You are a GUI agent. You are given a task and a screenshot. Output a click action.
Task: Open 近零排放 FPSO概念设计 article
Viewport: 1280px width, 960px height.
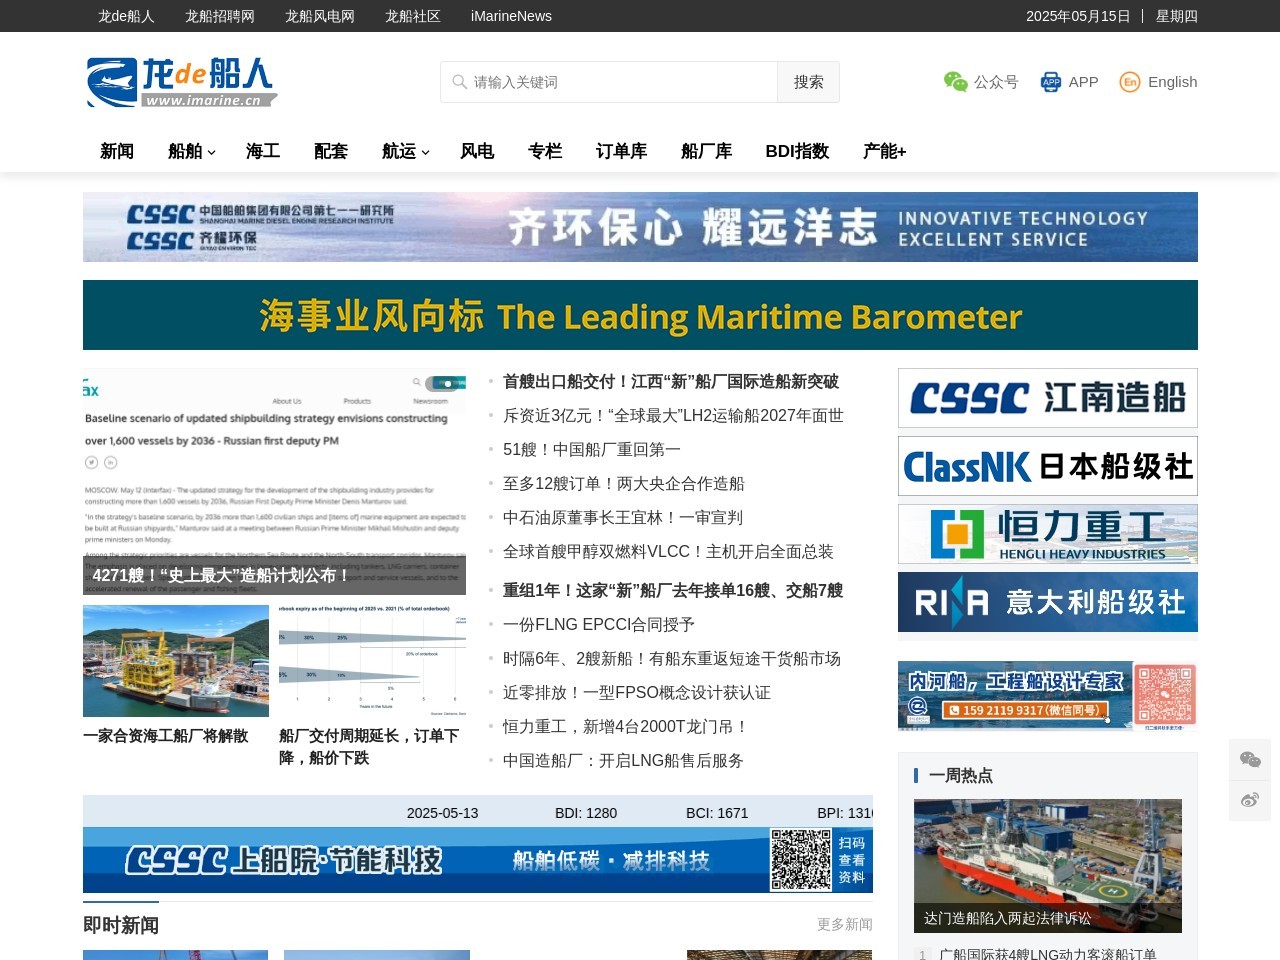click(x=637, y=693)
